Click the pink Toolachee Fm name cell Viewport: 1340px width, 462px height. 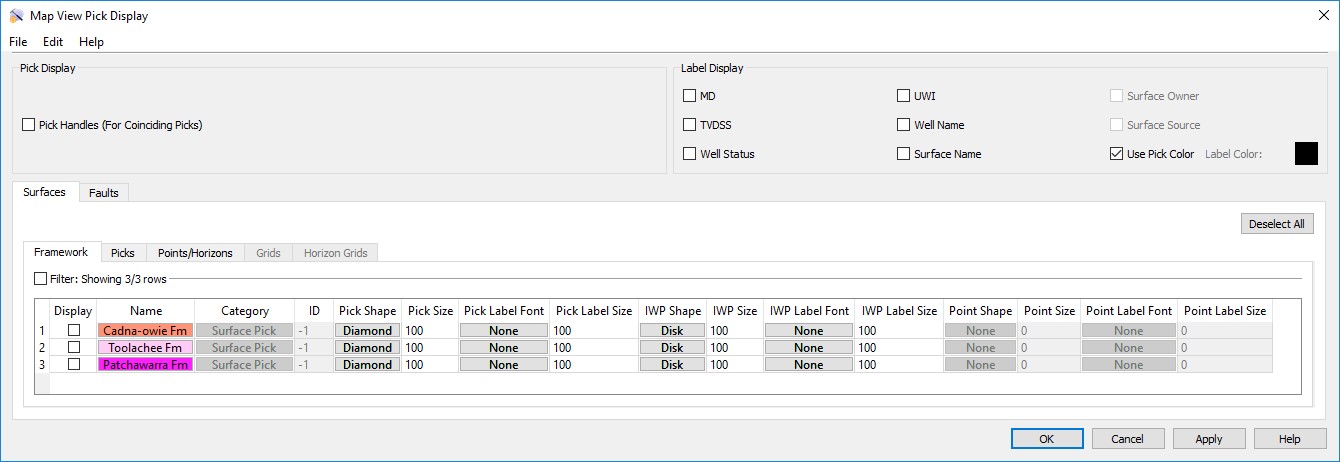145,348
